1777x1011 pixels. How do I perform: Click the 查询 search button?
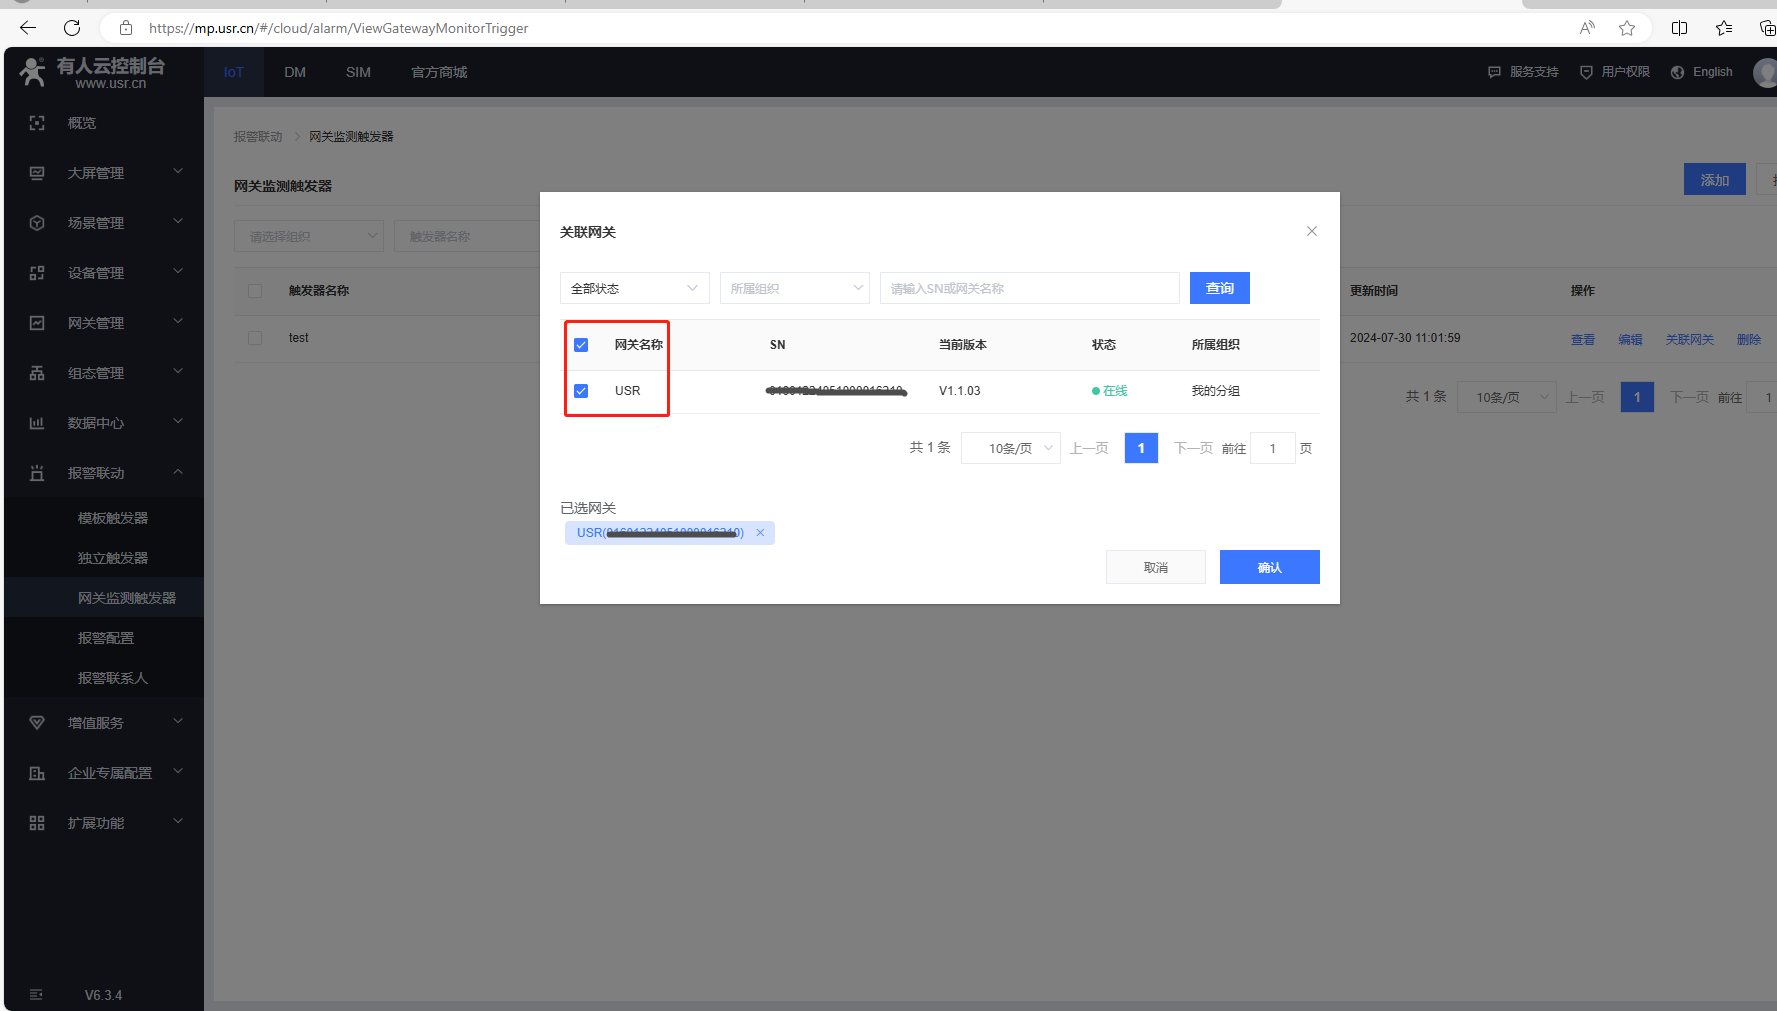tap(1219, 288)
